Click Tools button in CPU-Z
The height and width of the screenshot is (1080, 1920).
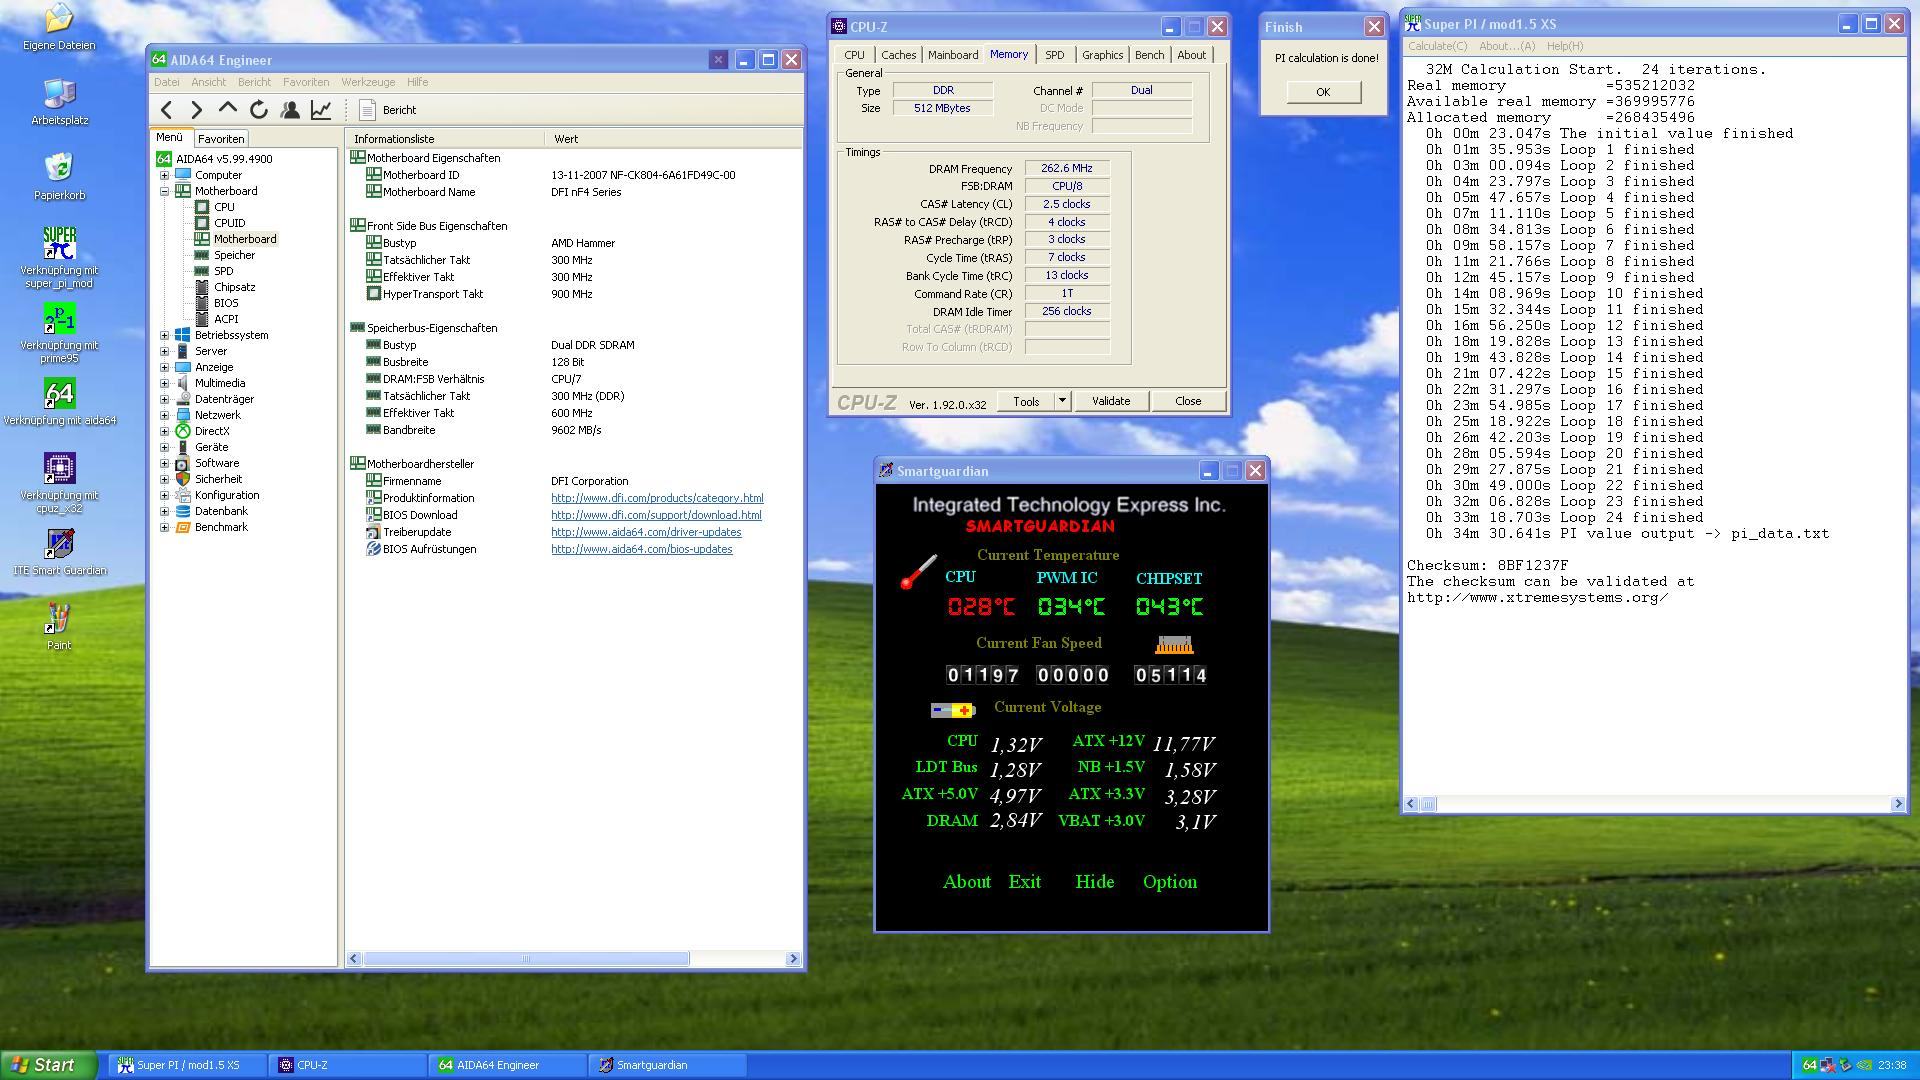[1026, 401]
